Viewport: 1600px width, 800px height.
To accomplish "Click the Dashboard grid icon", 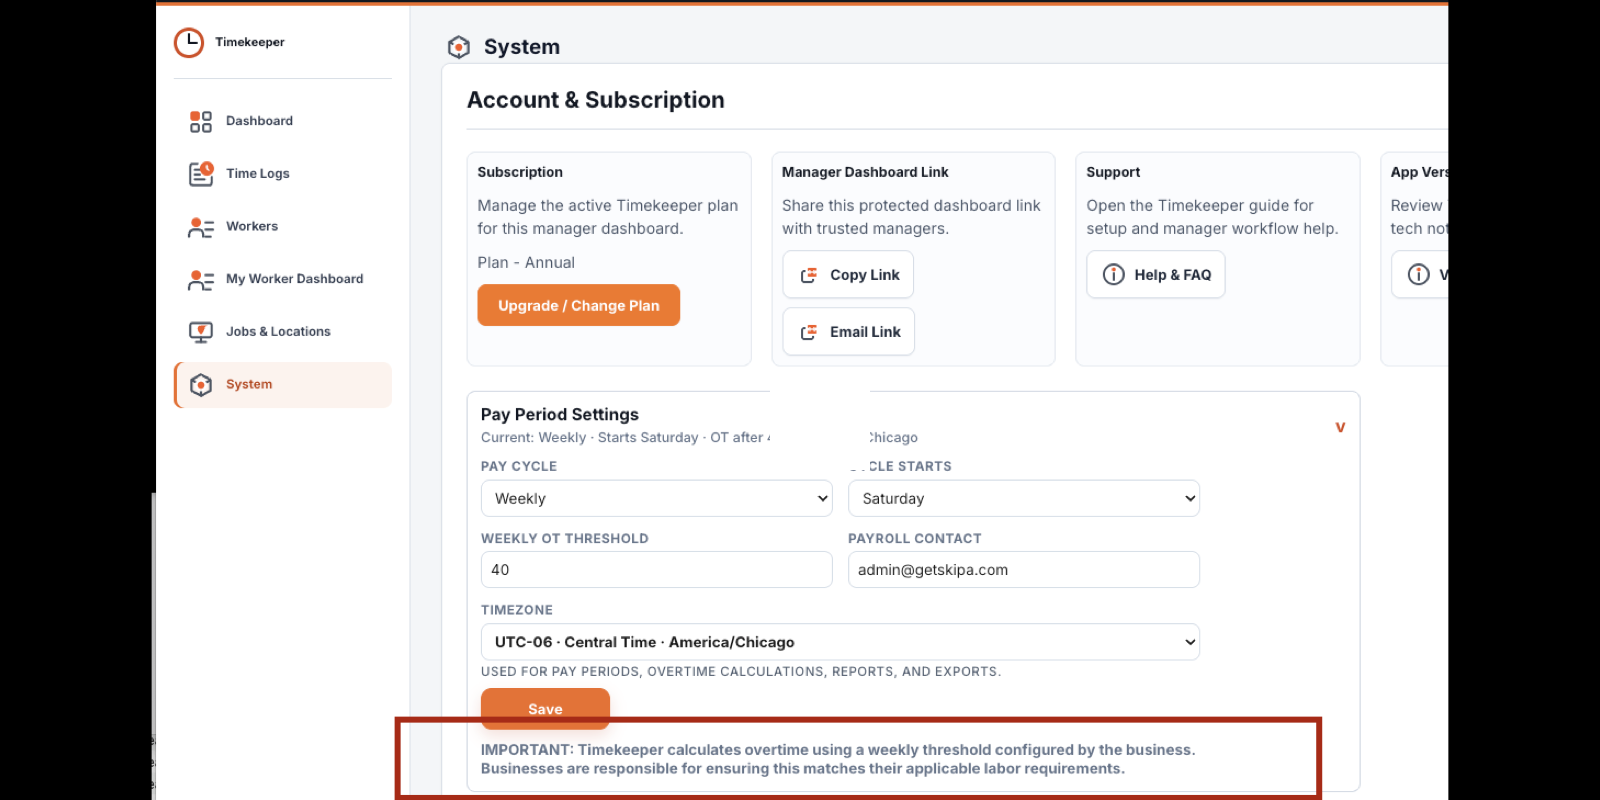I will (201, 121).
